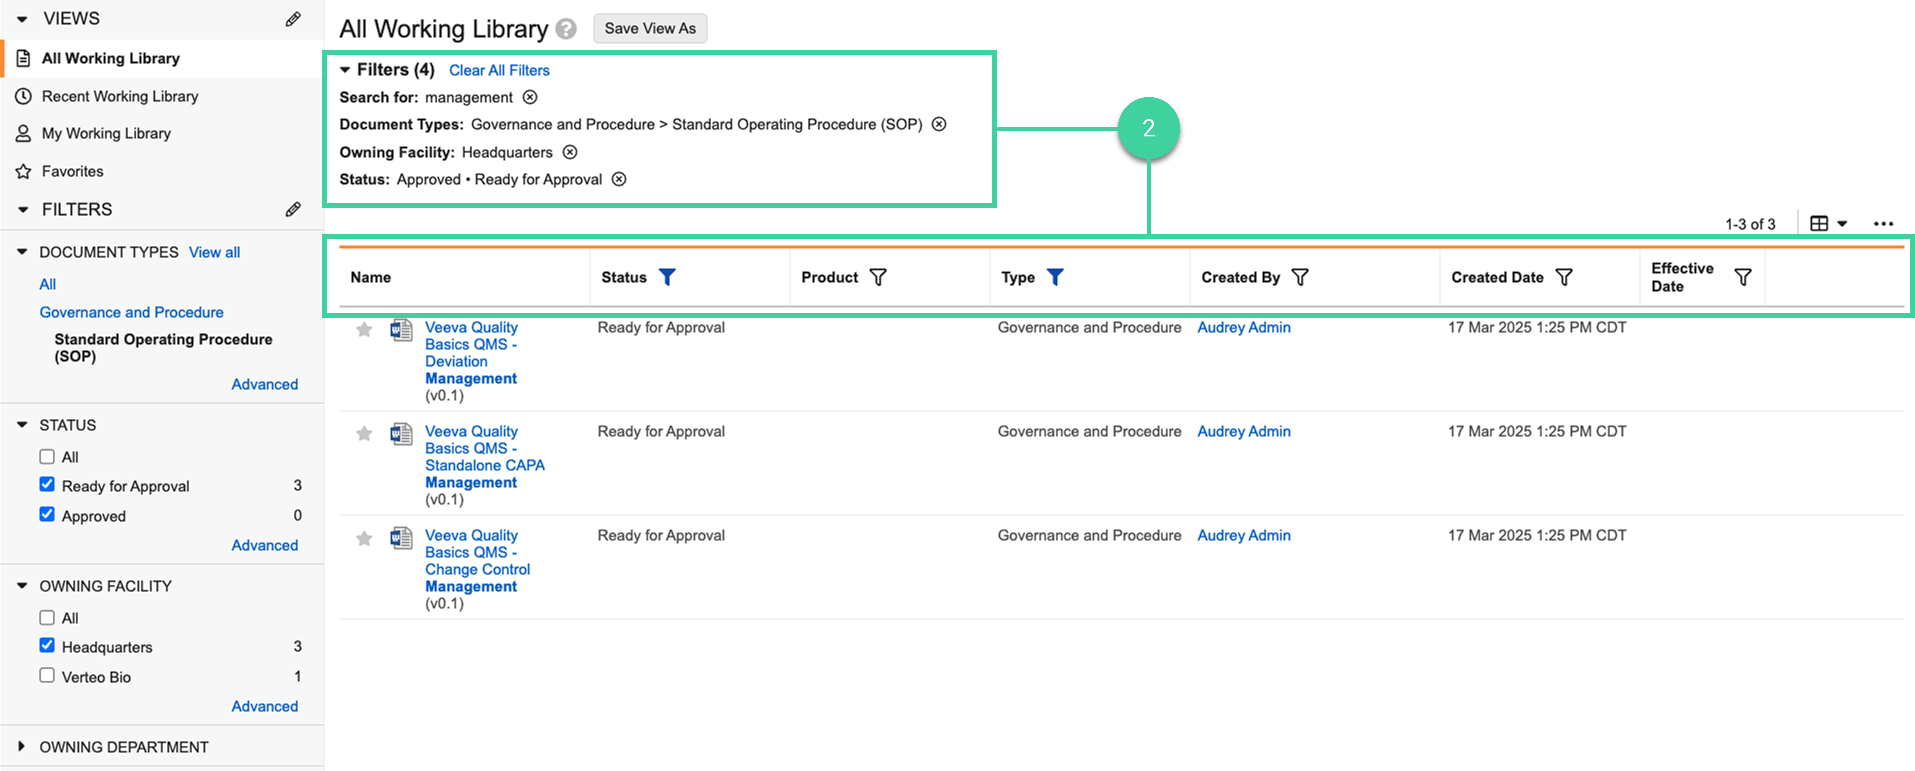The height and width of the screenshot is (771, 1915).
Task: Check the Status All checkbox
Action: [47, 457]
